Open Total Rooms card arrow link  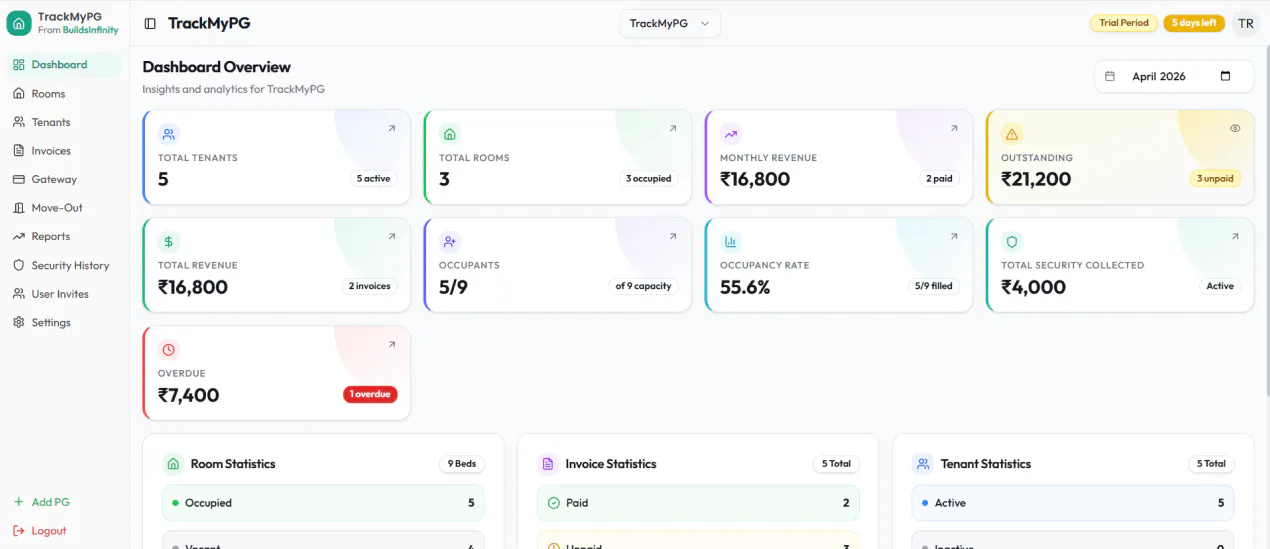pyautogui.click(x=672, y=128)
